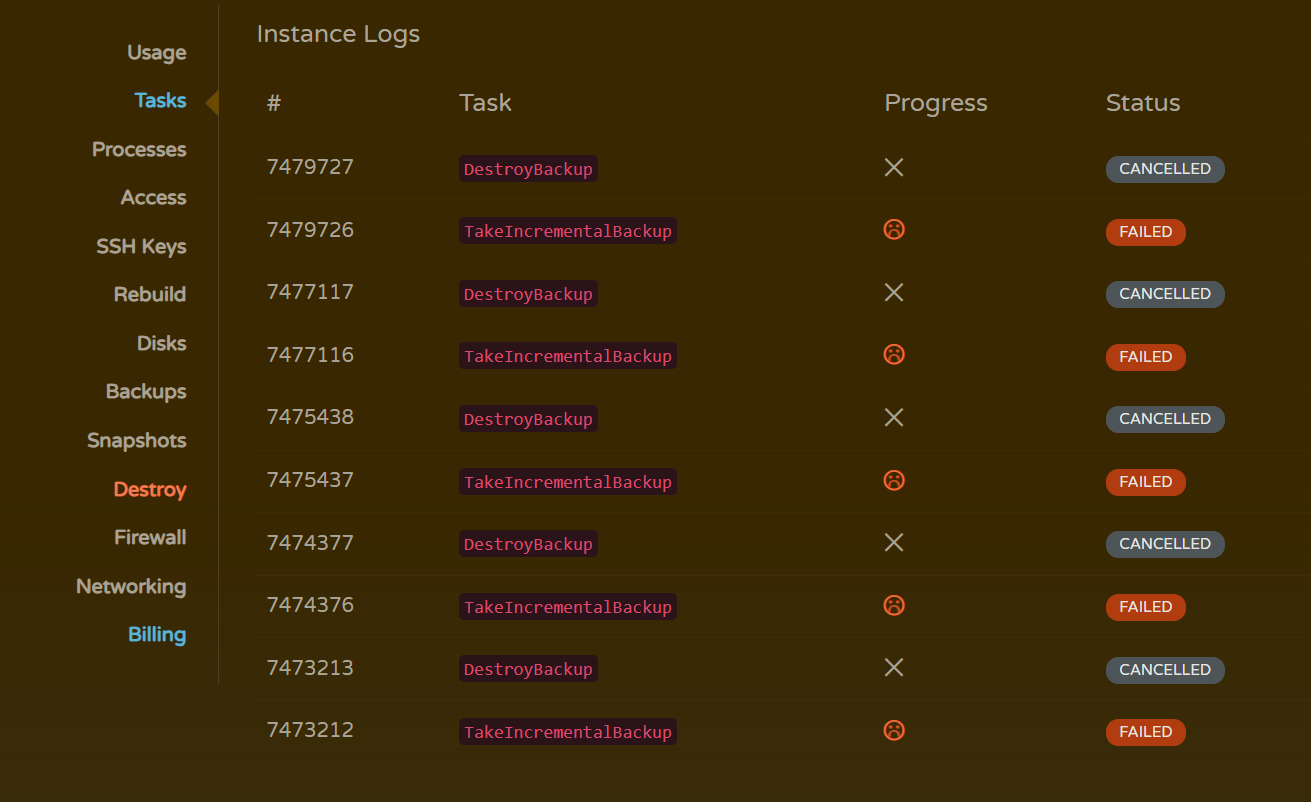Viewport: 1311px width, 802px height.
Task: Open the Destroy section
Action: tap(150, 489)
